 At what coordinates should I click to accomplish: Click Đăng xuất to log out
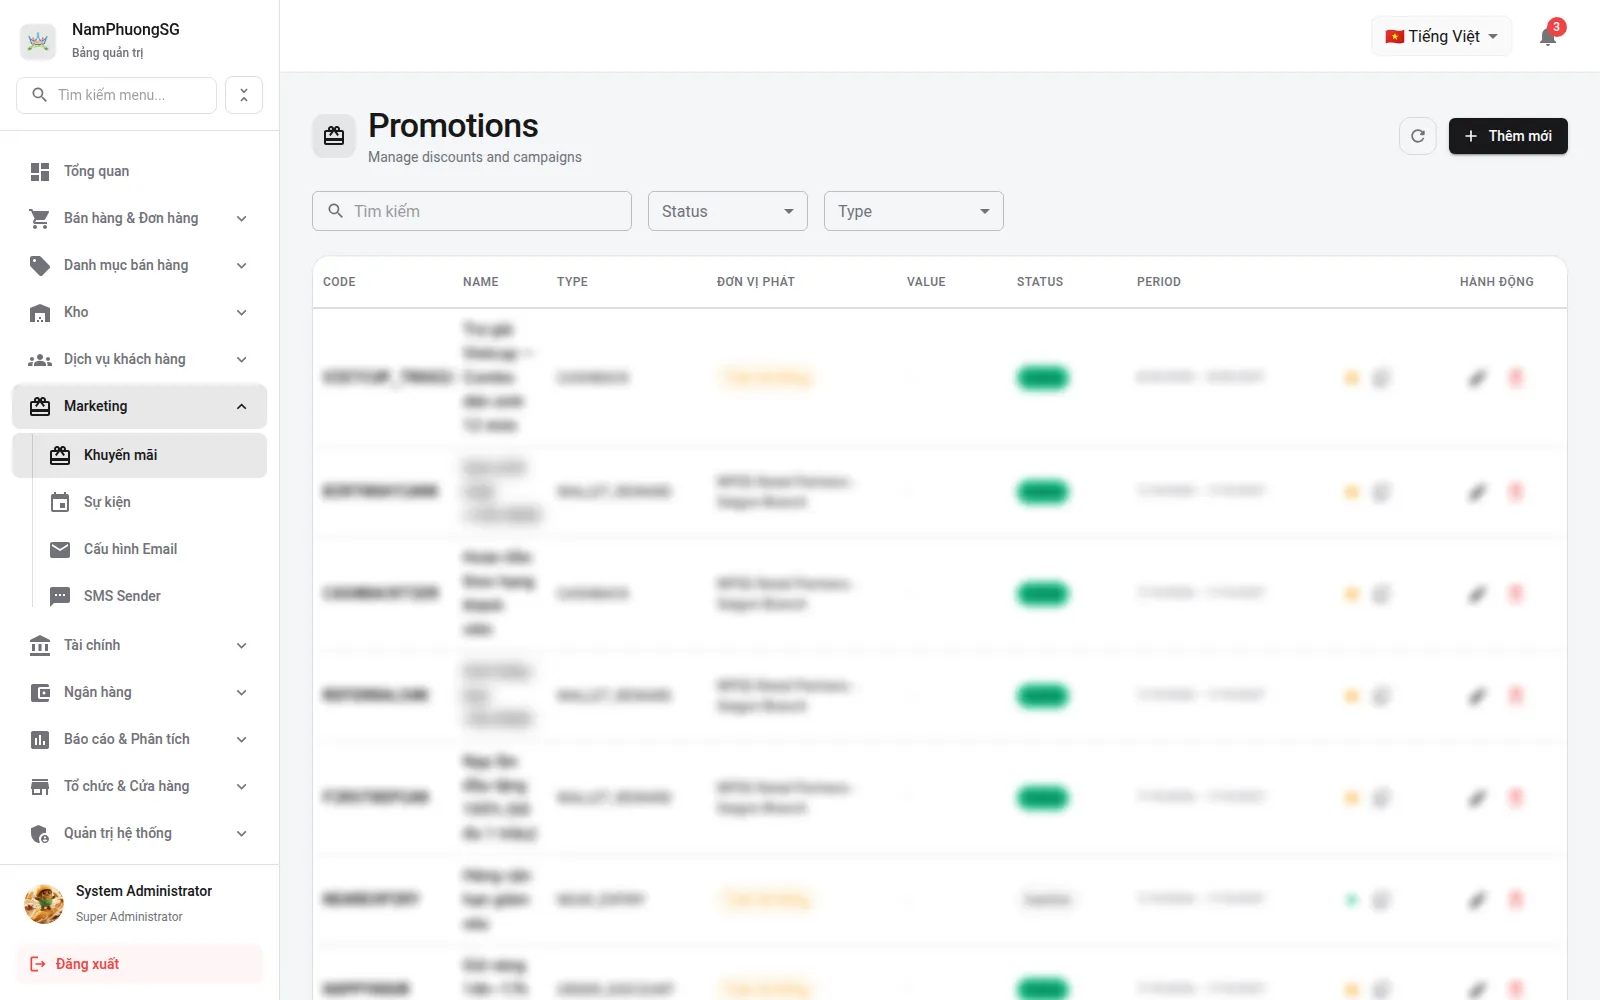tap(139, 964)
